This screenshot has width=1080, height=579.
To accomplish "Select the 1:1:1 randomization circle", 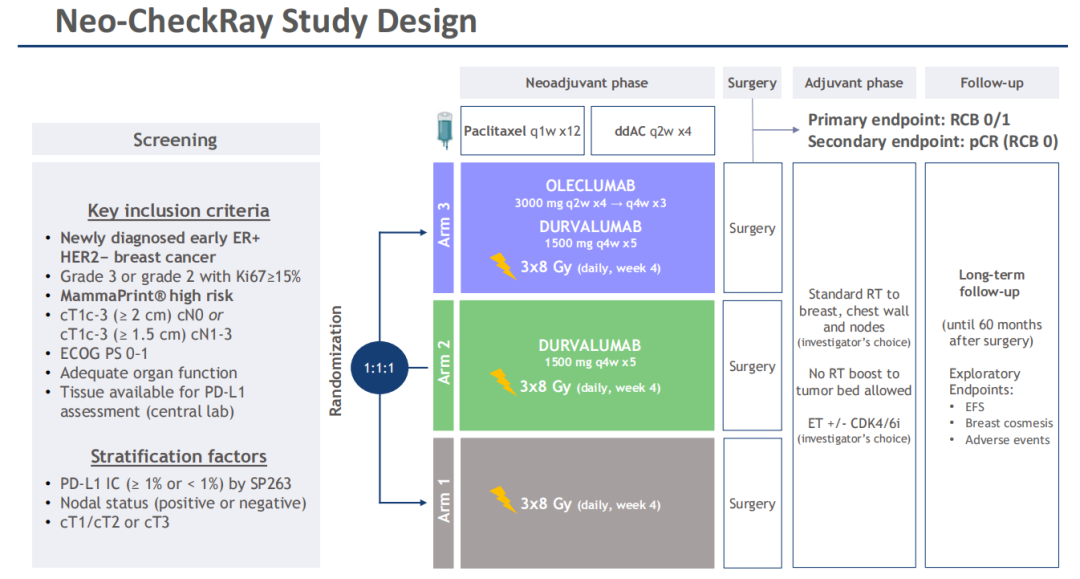I will [379, 368].
